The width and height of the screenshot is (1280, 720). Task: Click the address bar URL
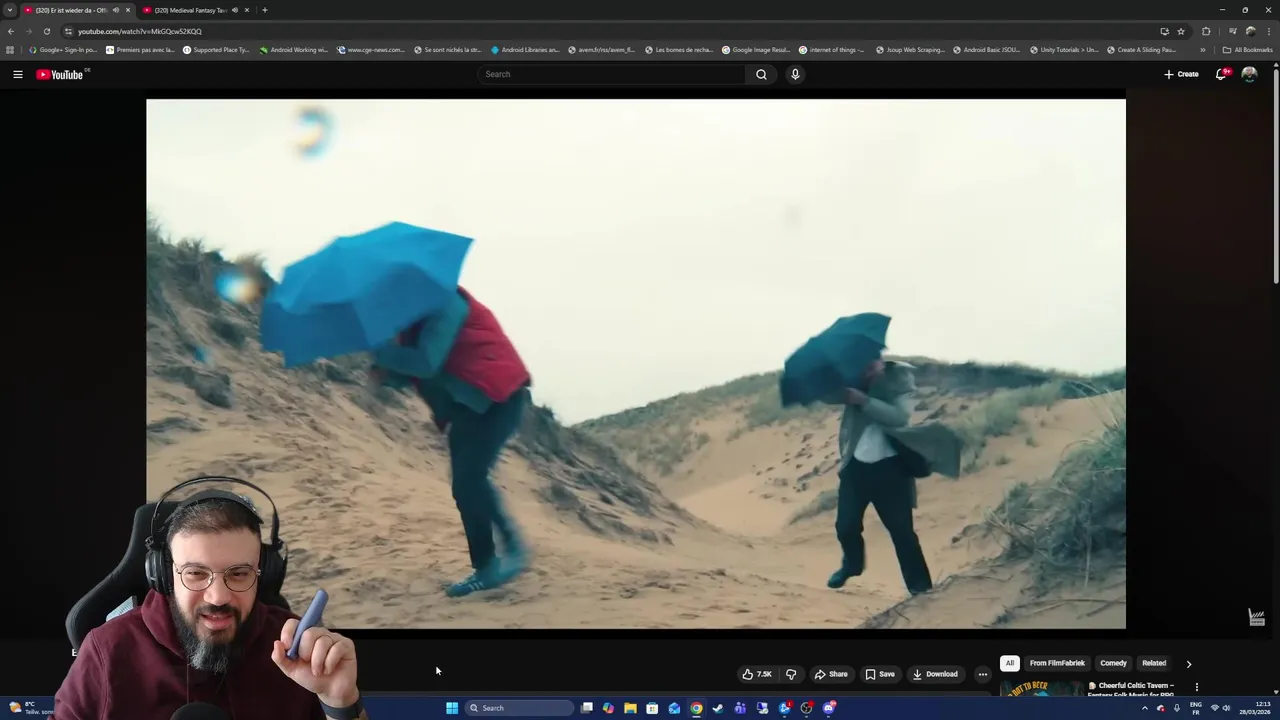click(140, 31)
